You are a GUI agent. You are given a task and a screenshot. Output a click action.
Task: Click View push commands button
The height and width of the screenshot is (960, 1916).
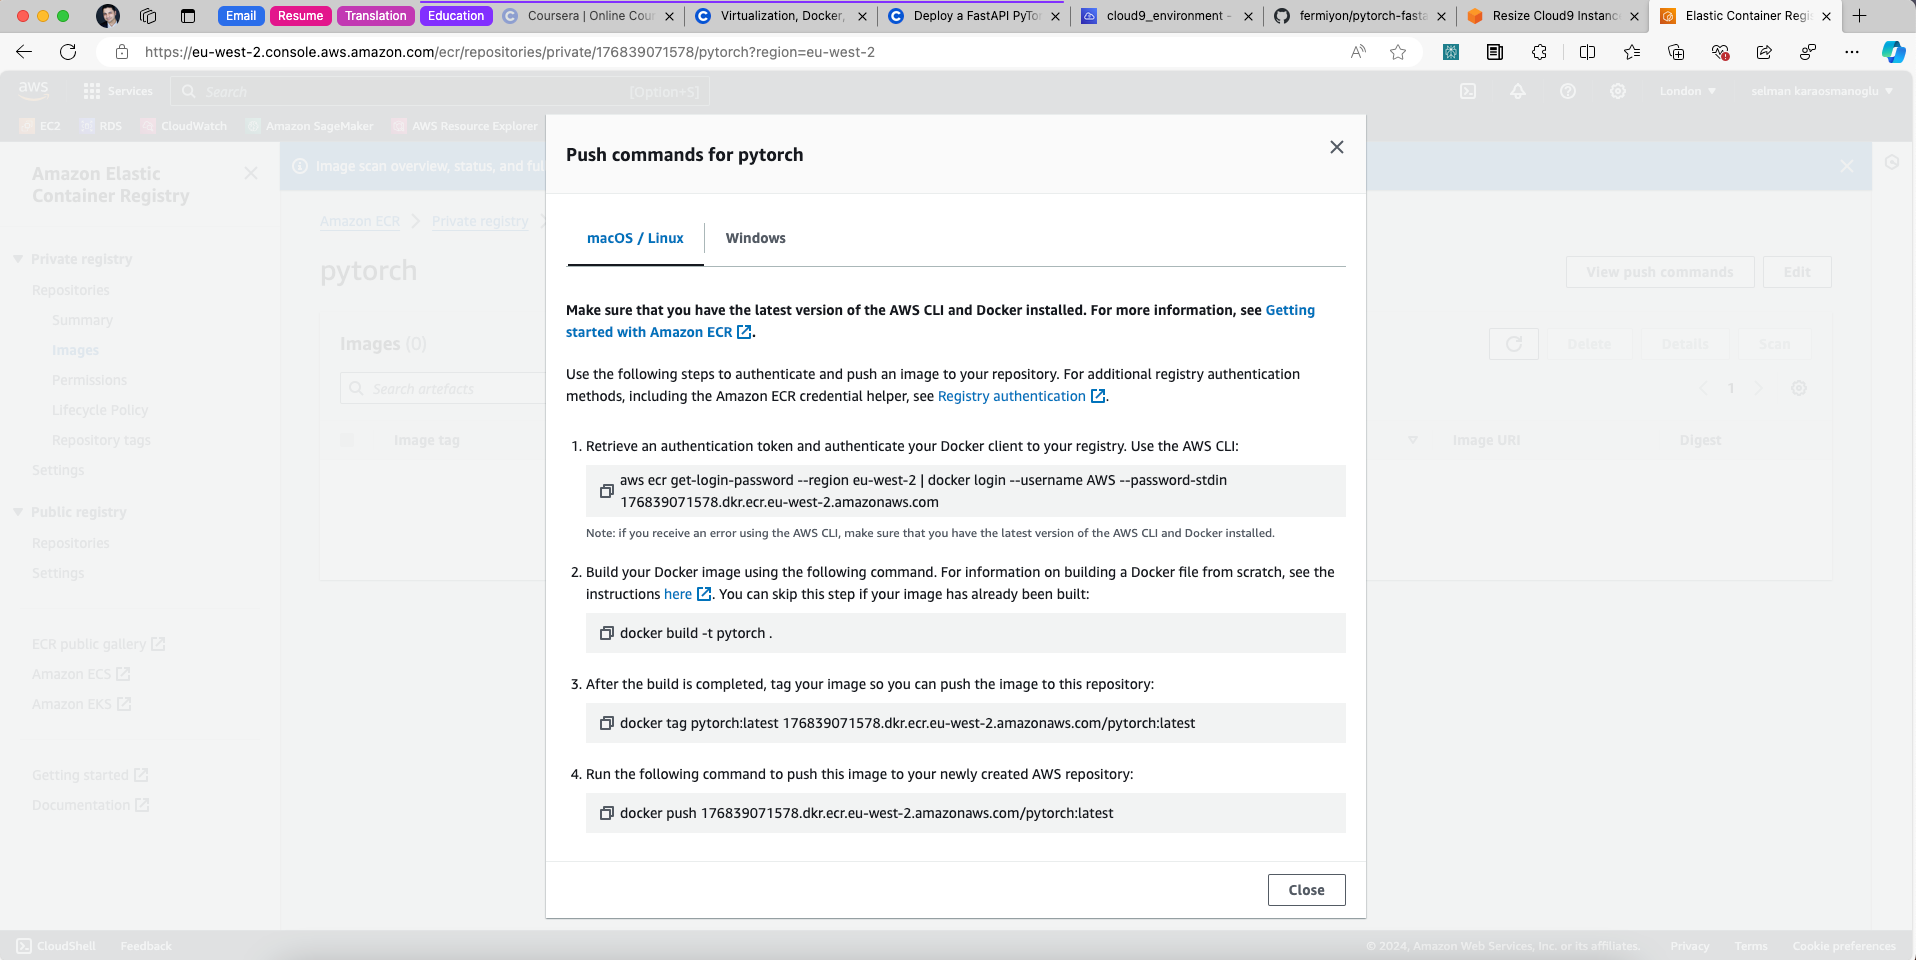click(1660, 272)
